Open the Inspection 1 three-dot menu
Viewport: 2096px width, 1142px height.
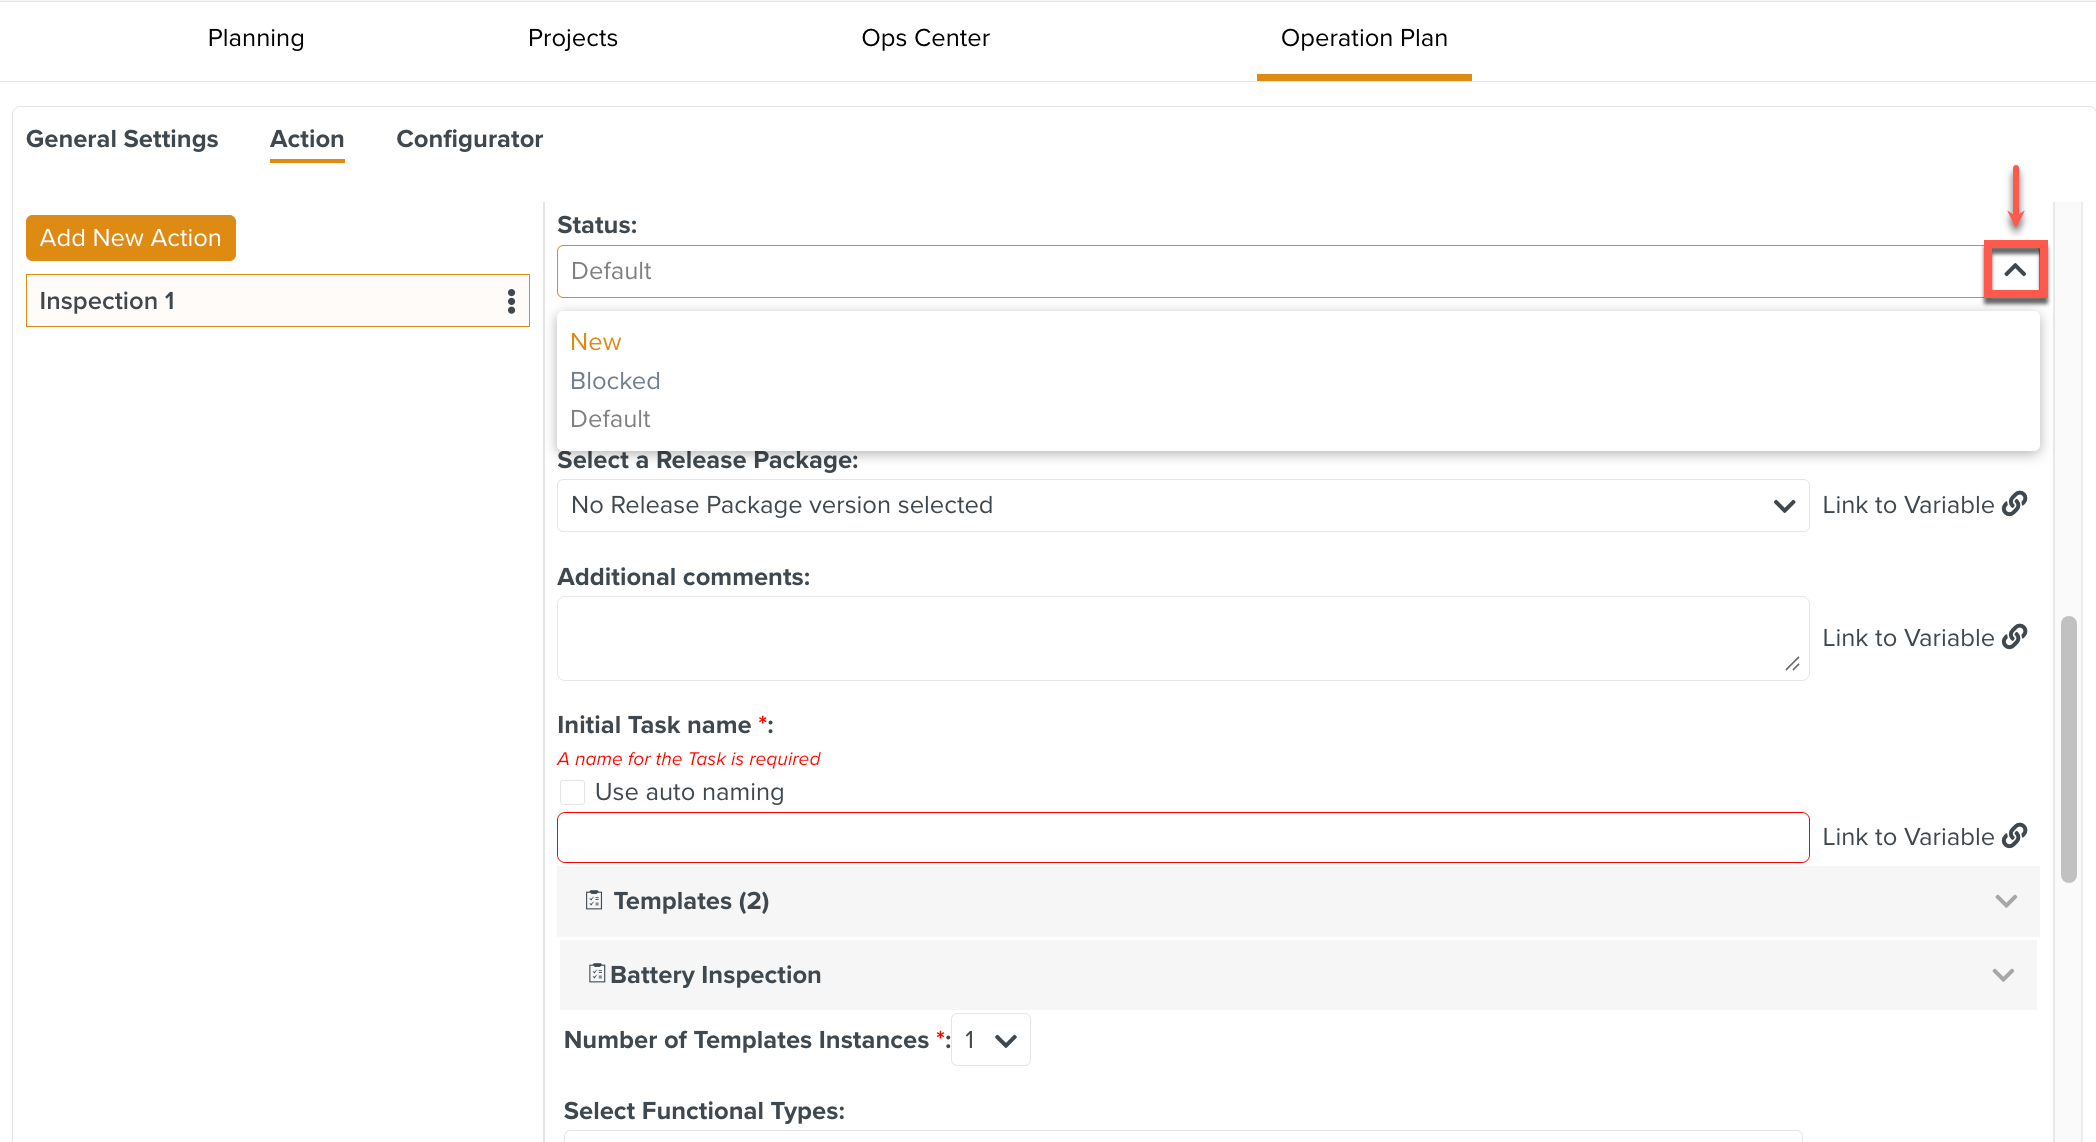click(511, 301)
